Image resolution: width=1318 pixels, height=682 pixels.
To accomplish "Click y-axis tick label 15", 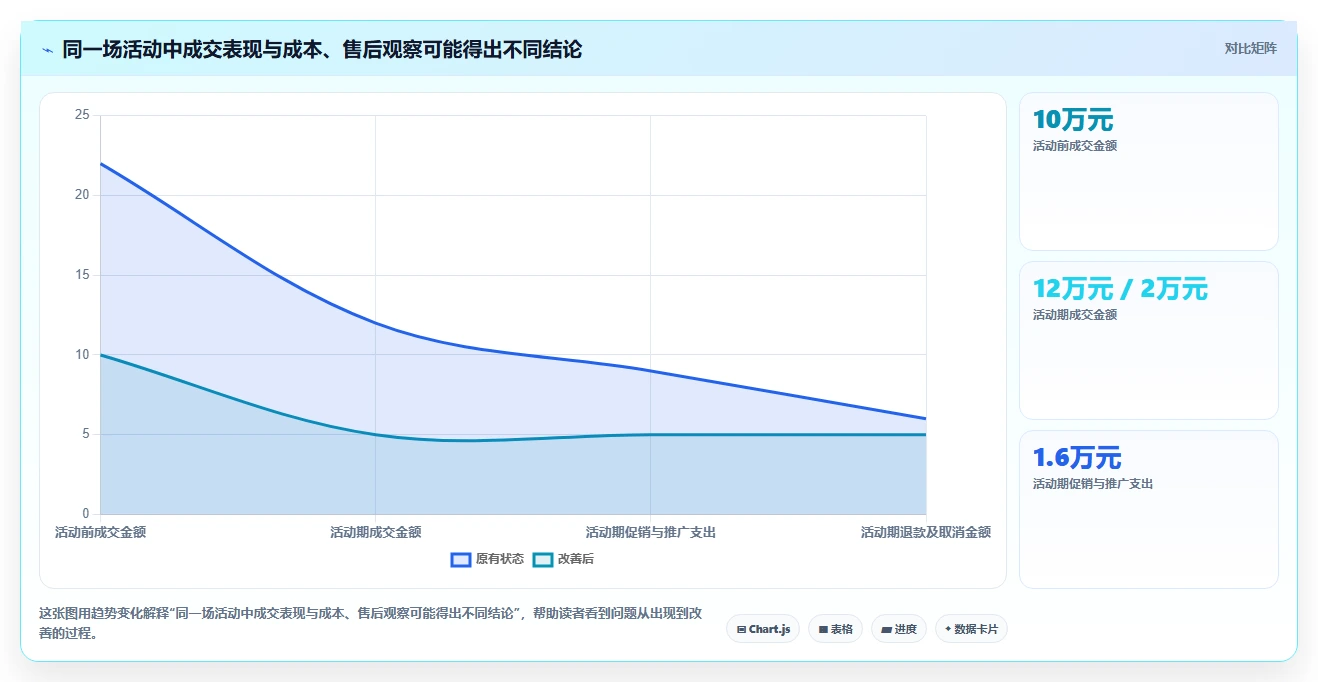I will (x=82, y=275).
